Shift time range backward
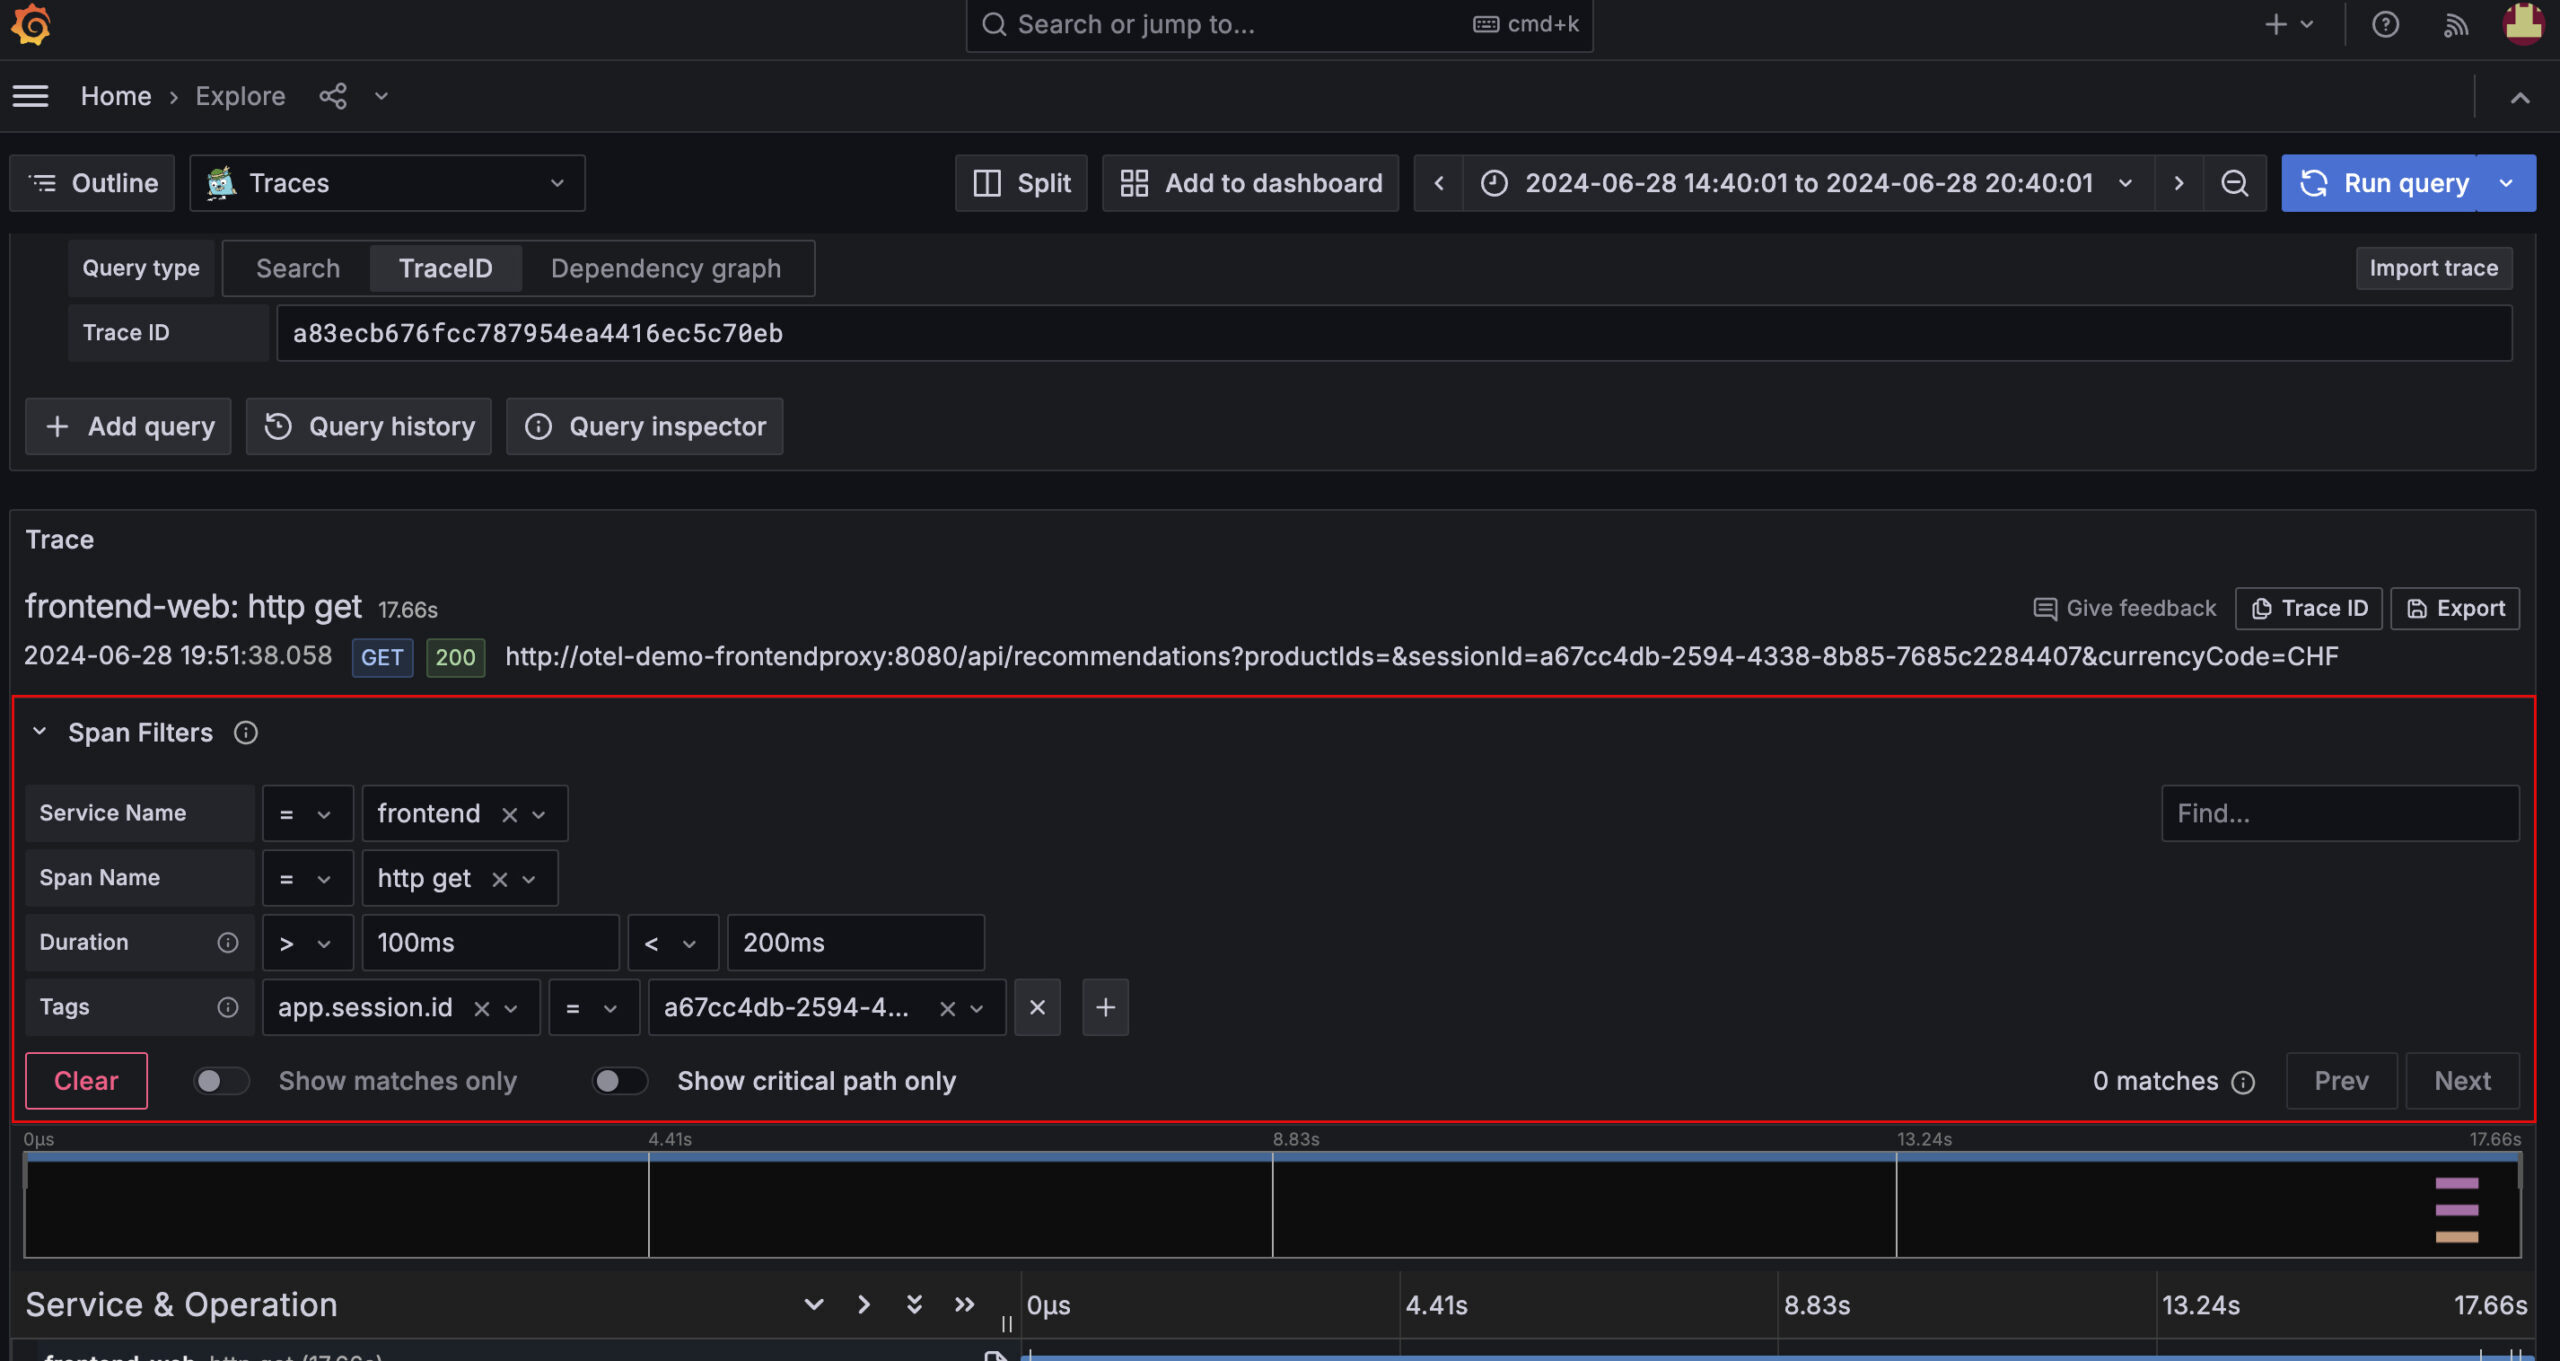 point(1439,183)
